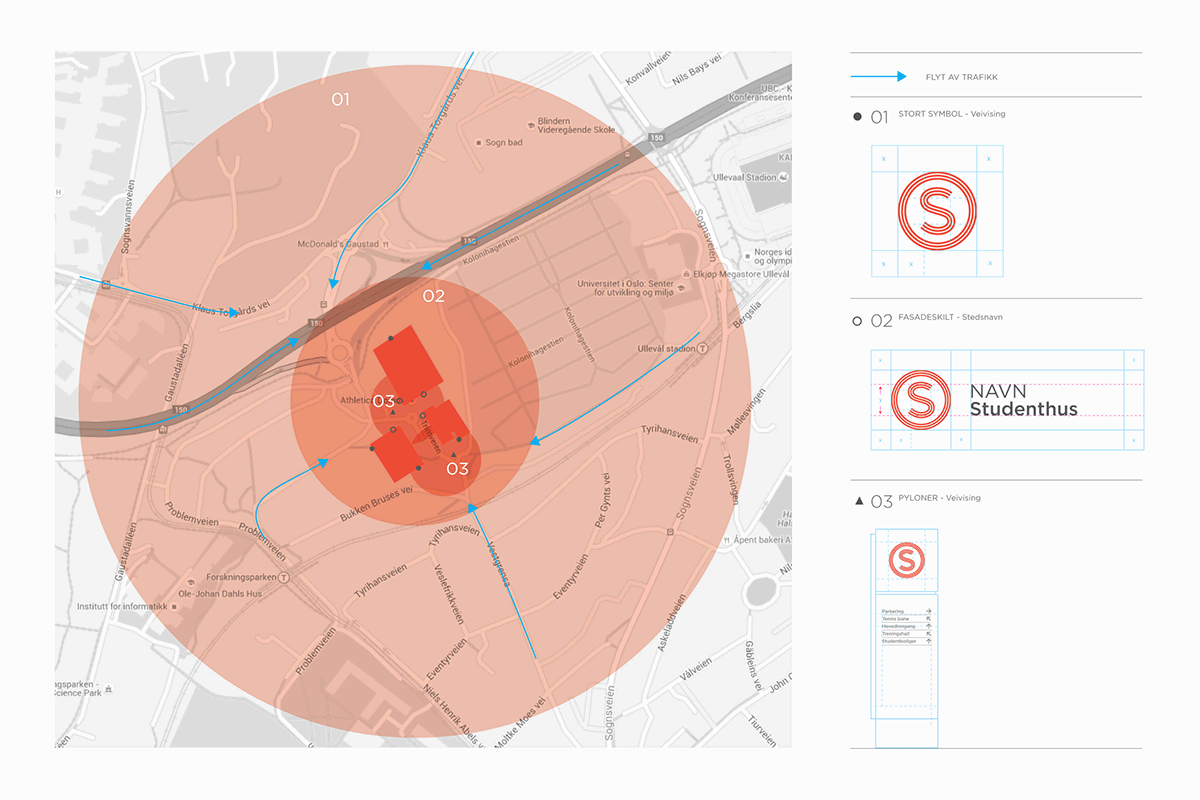This screenshot has height=800, width=1200.
Task: Click the blue traffic-flow arrow in the legend
Action: (879, 76)
